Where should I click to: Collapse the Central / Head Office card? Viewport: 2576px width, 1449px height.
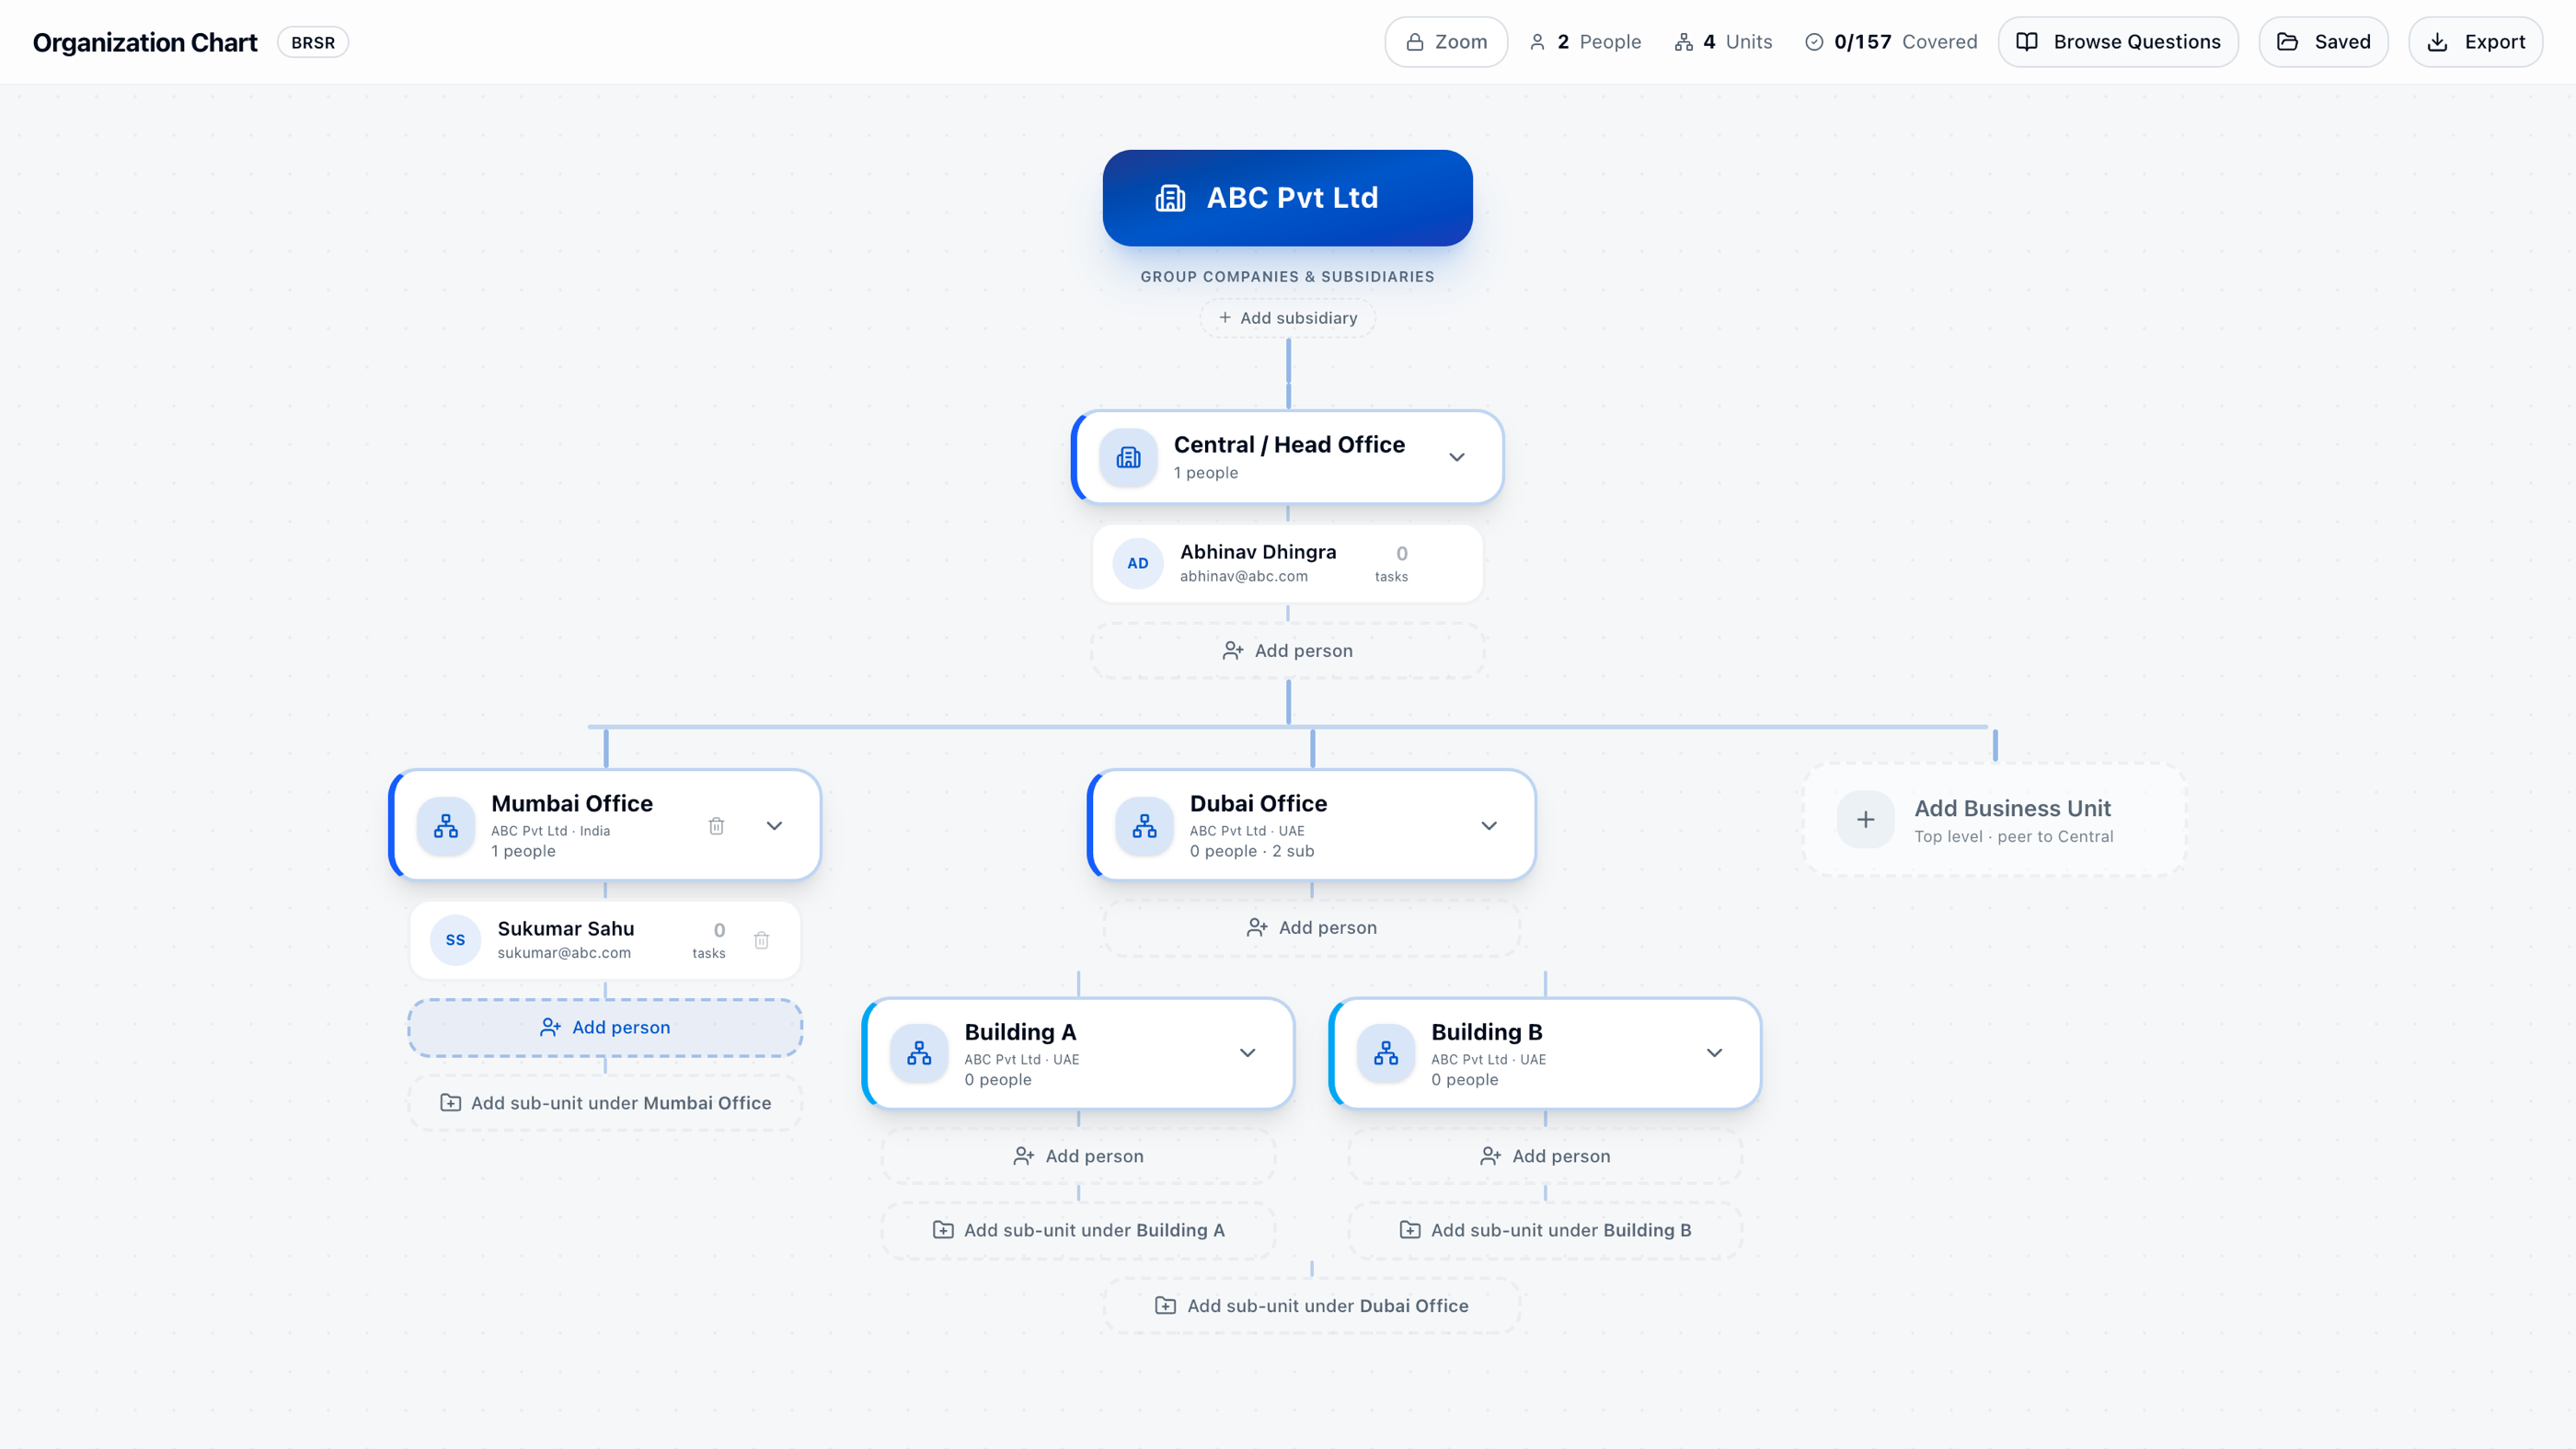tap(1456, 457)
